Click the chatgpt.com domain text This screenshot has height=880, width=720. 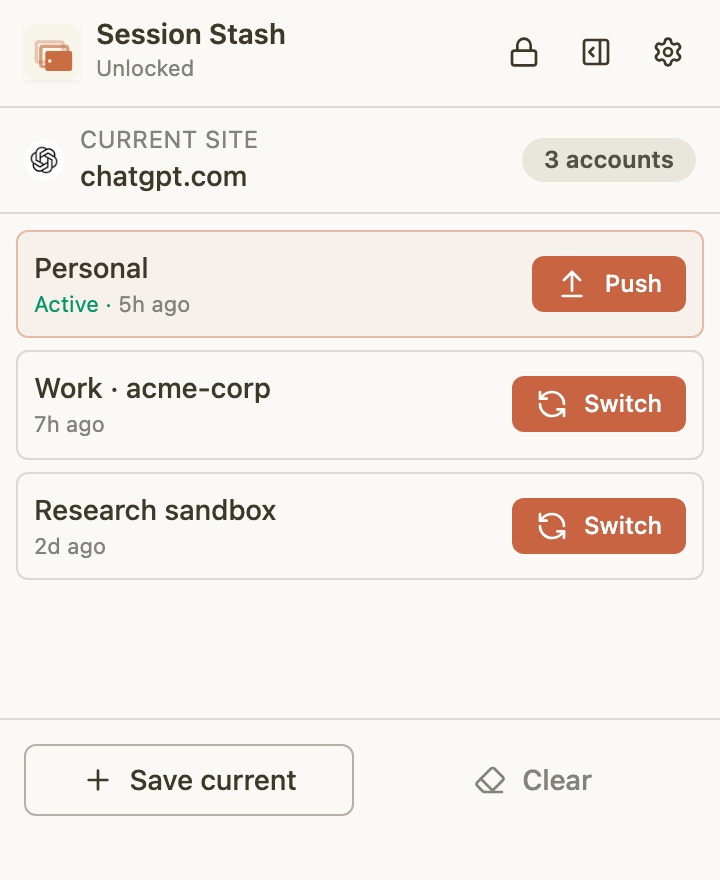click(x=163, y=177)
